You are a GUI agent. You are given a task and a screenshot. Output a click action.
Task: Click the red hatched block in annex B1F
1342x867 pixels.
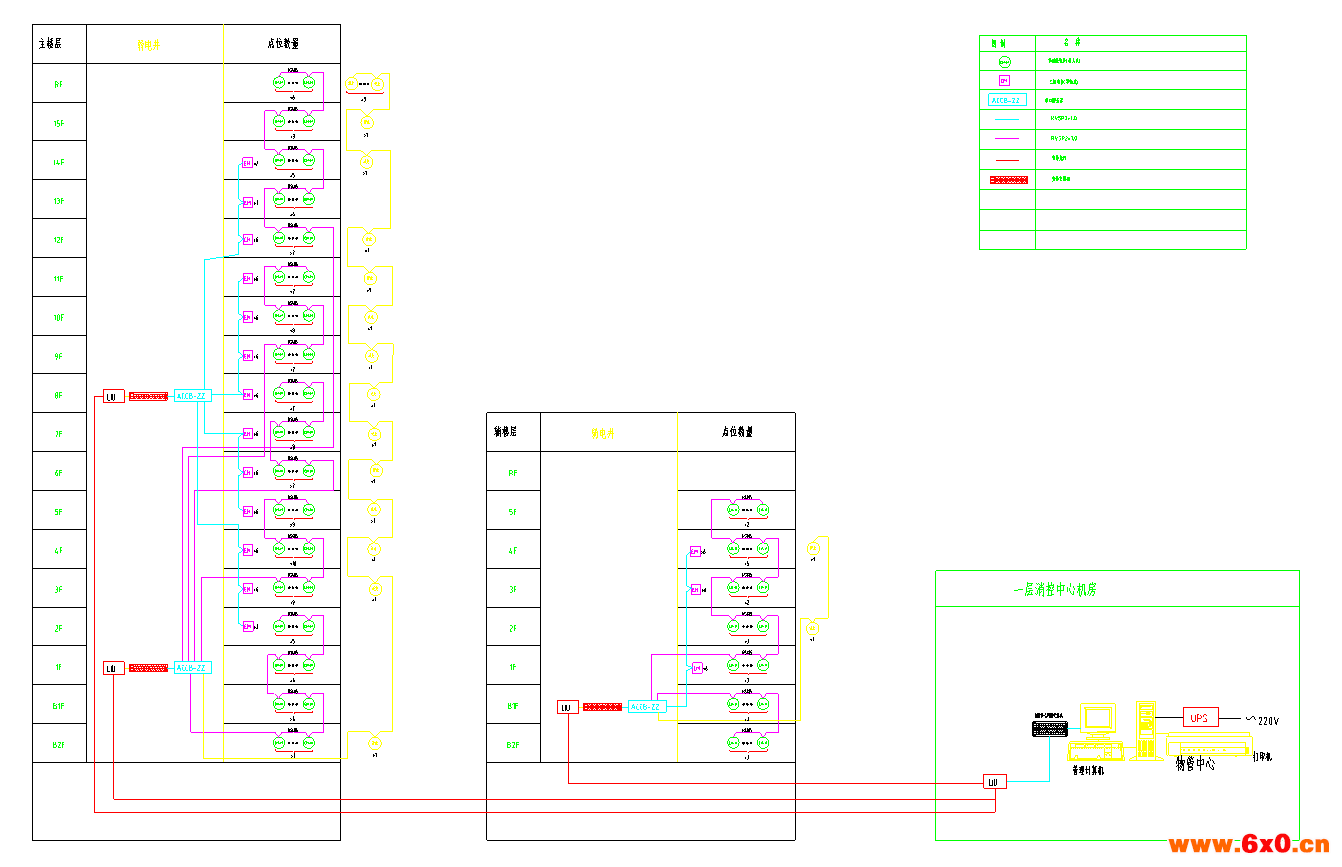pos(602,707)
